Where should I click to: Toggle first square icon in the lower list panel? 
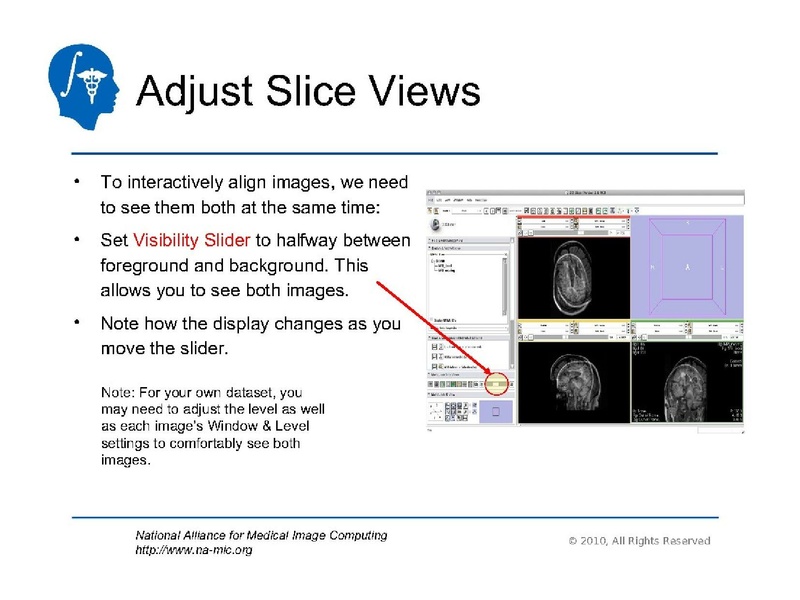tap(433, 347)
